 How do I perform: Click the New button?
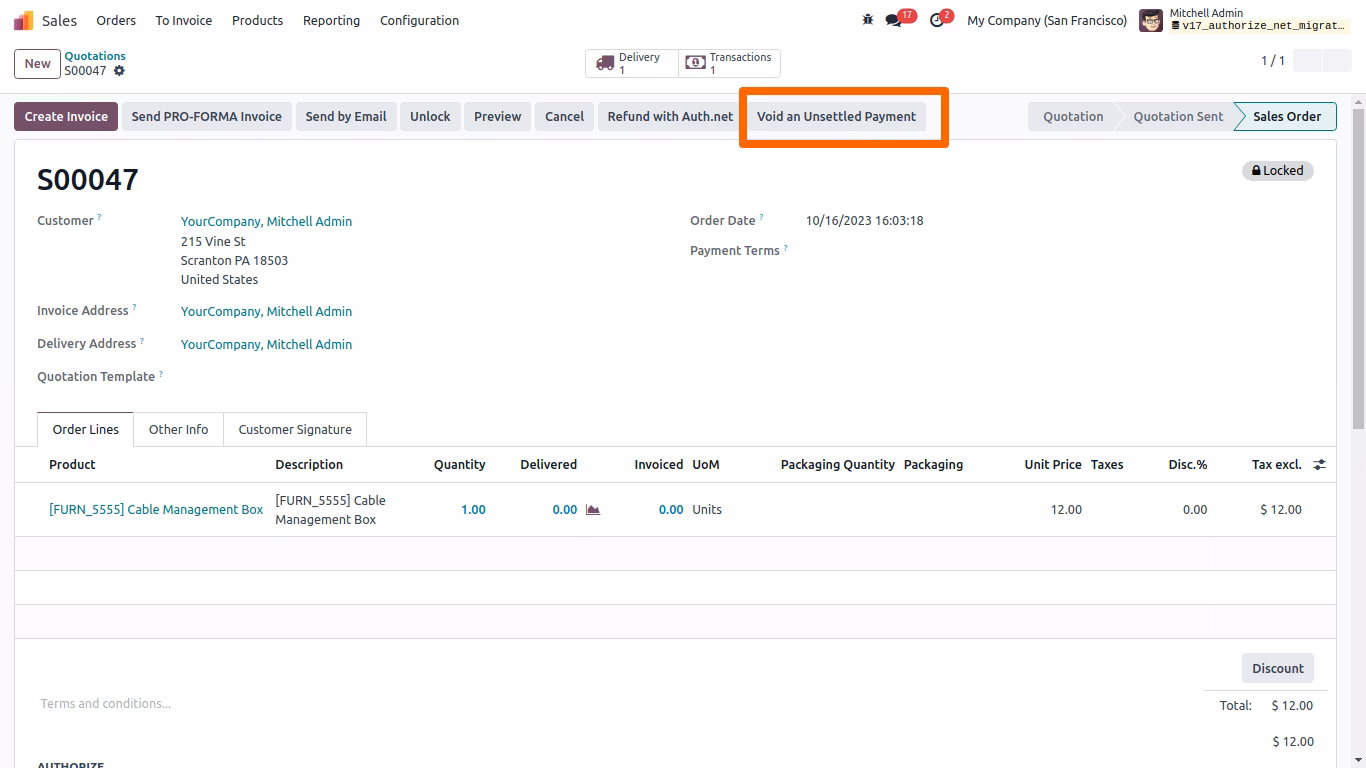(38, 64)
